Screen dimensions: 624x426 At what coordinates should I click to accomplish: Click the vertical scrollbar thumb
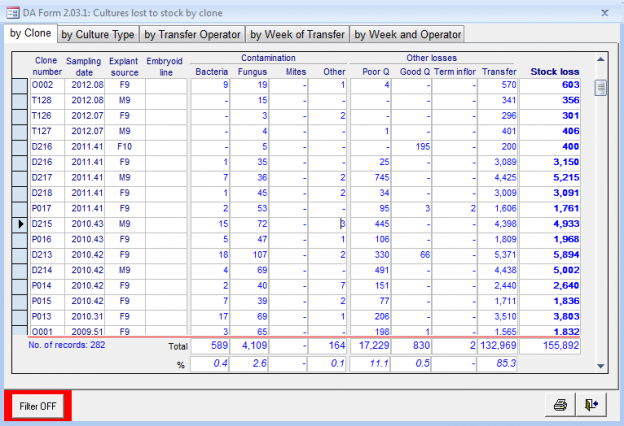[x=601, y=88]
